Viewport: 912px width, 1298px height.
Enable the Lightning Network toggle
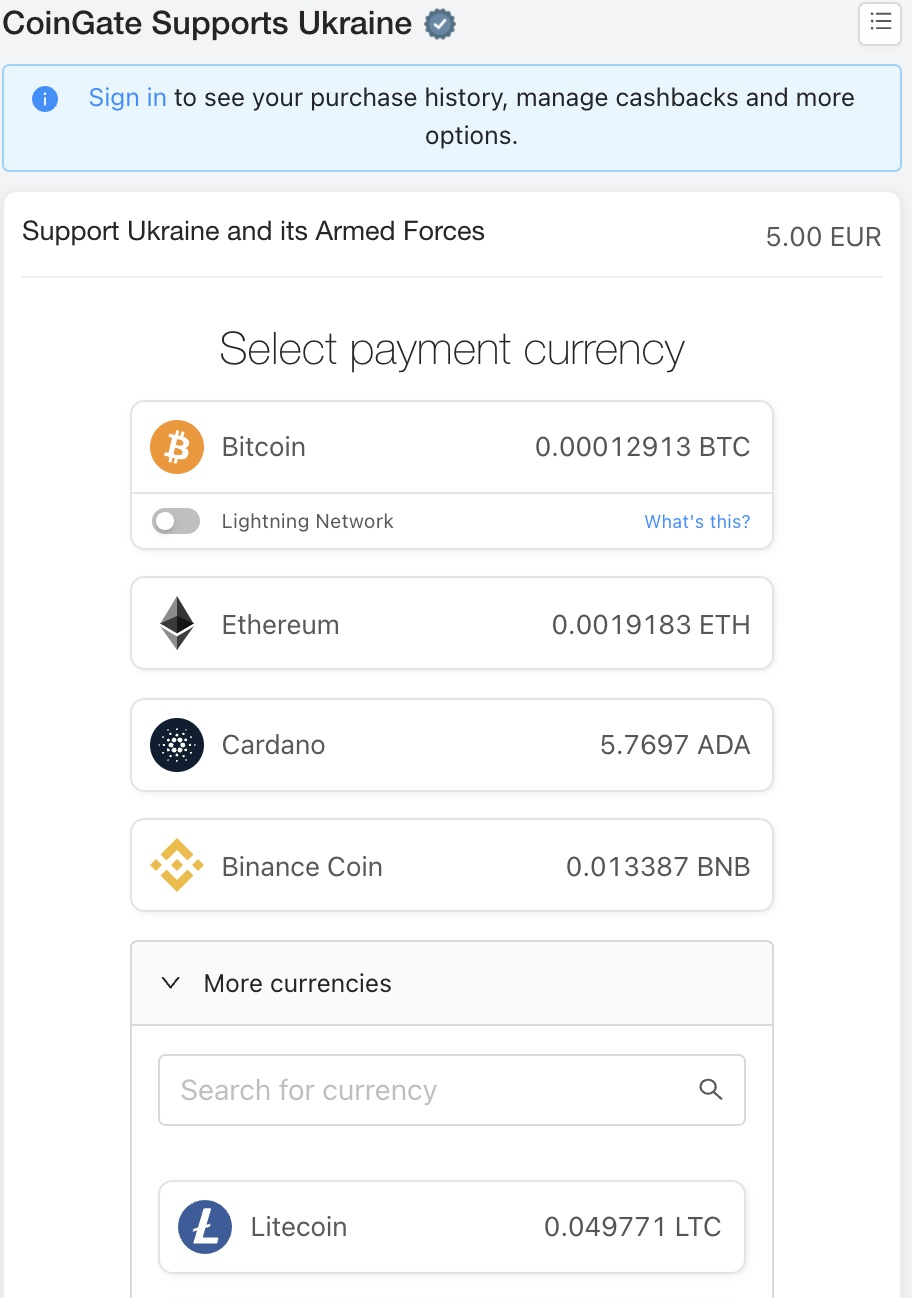click(x=176, y=521)
